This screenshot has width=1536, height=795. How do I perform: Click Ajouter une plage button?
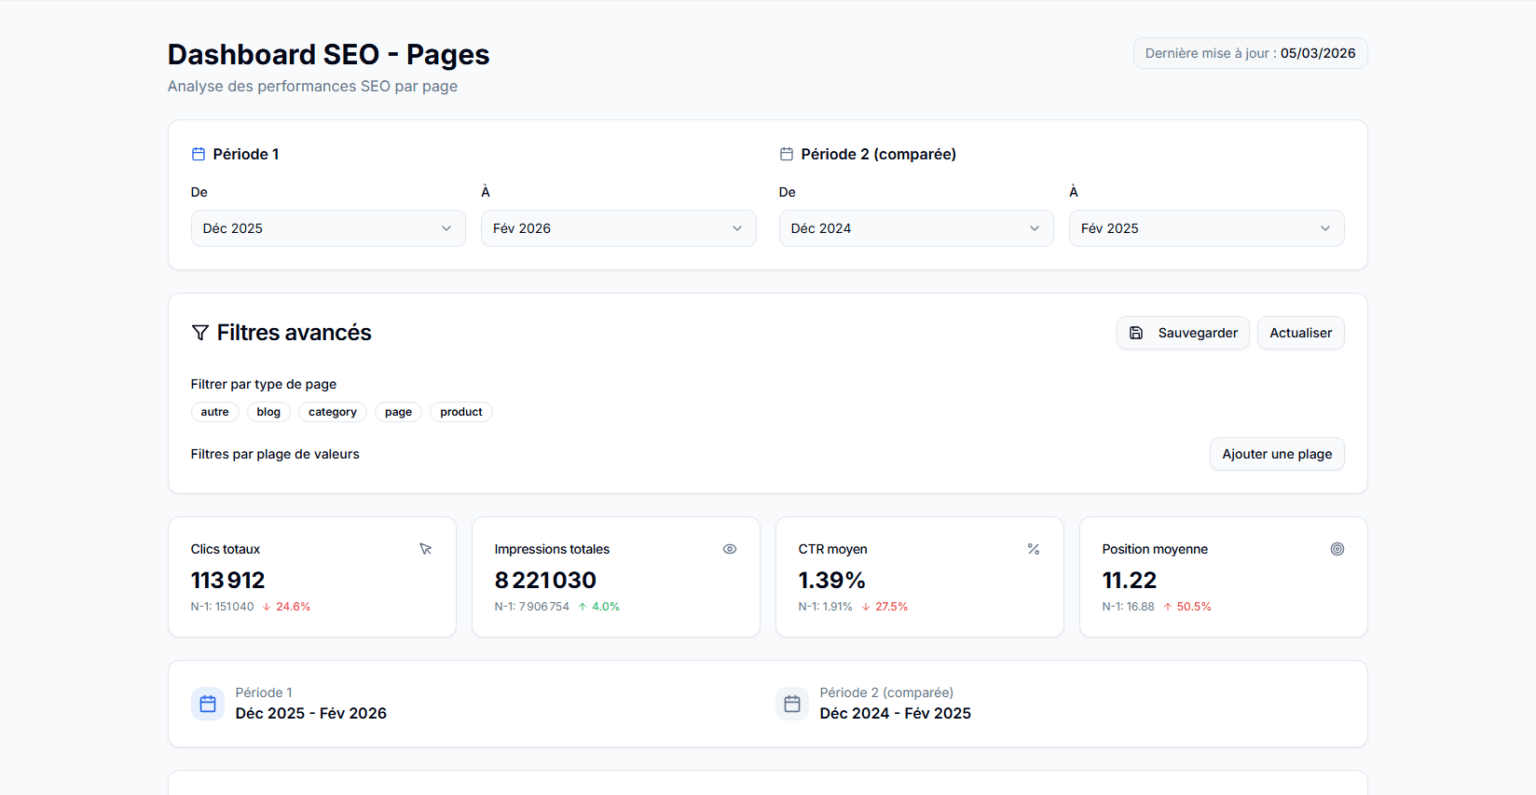tap(1276, 454)
